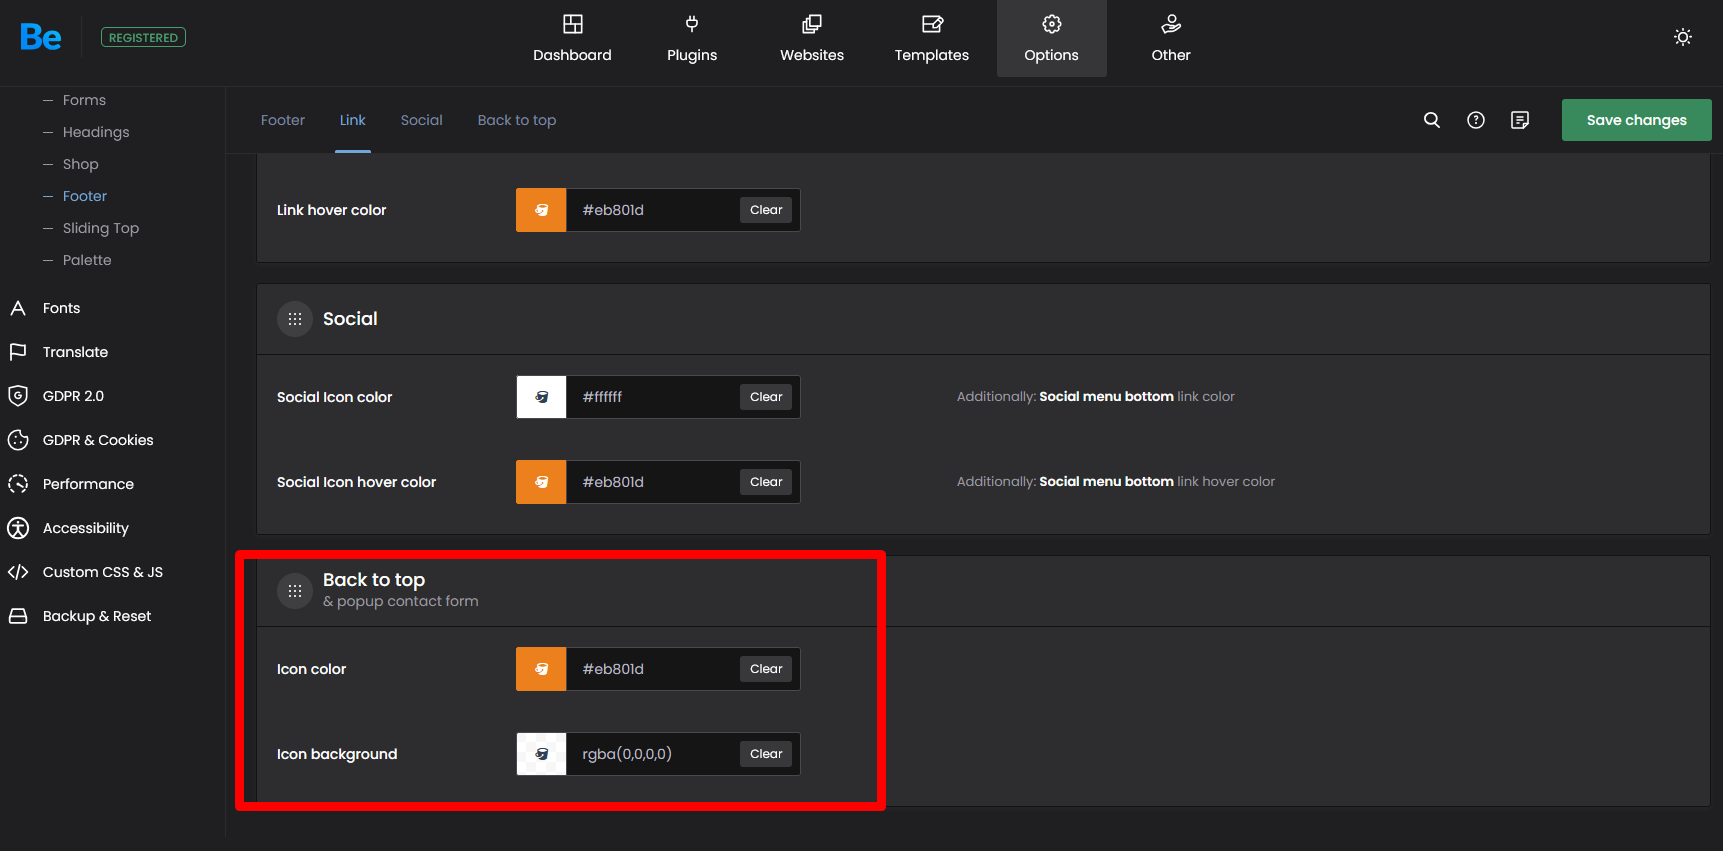1723x851 pixels.
Task: Open the Dashboard section
Action: [x=572, y=39]
